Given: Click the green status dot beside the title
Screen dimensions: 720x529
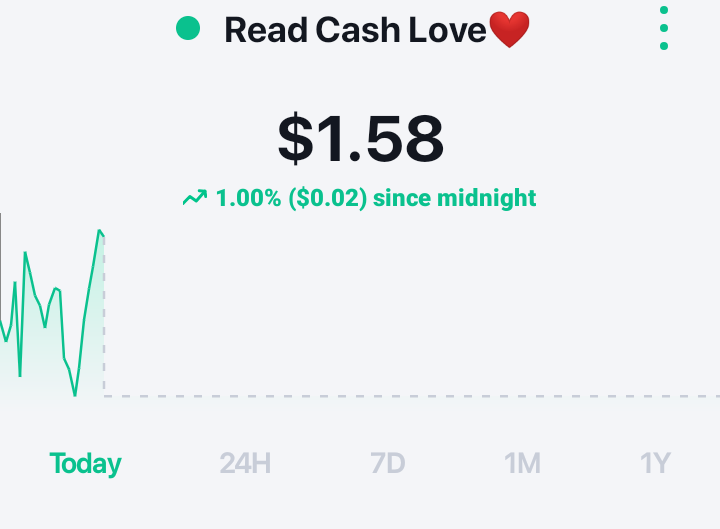Looking at the screenshot, I should tap(188, 28).
